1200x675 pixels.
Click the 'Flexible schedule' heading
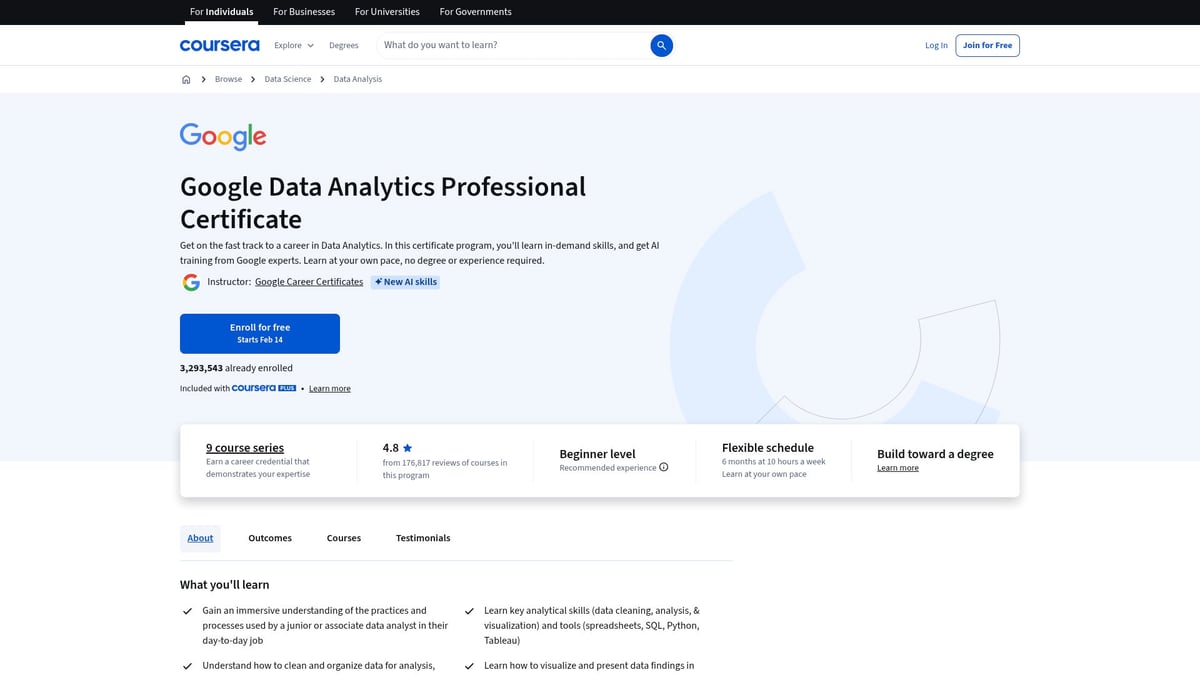click(x=768, y=448)
